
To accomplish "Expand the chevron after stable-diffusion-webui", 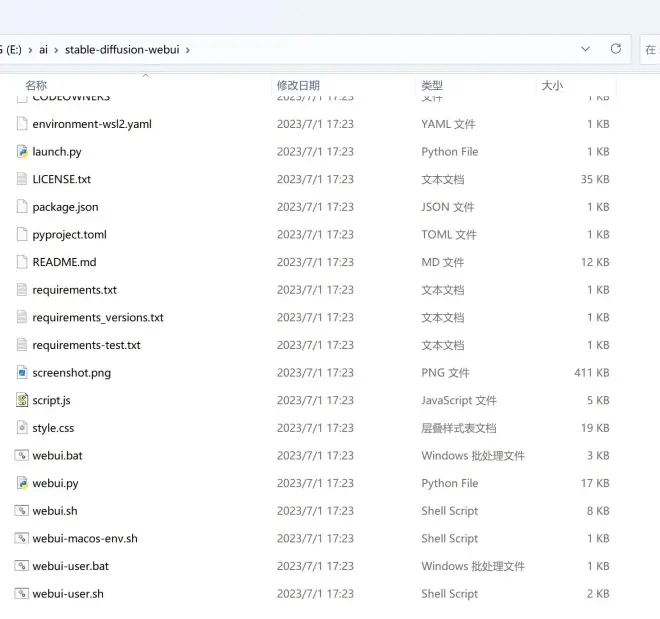I will point(188,50).
